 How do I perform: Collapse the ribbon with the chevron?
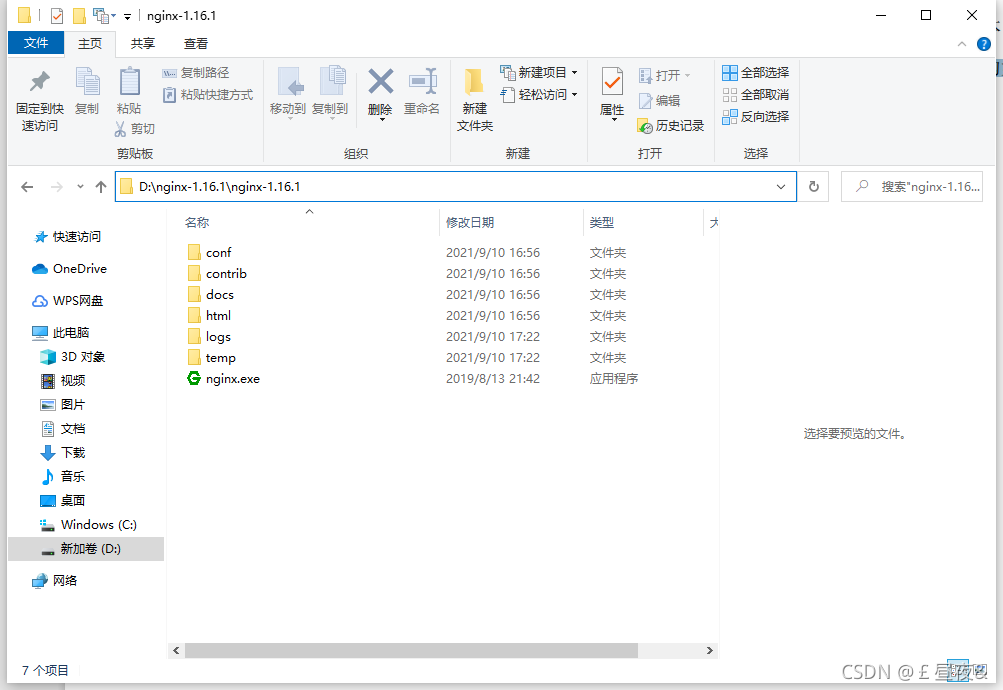pyautogui.click(x=961, y=43)
